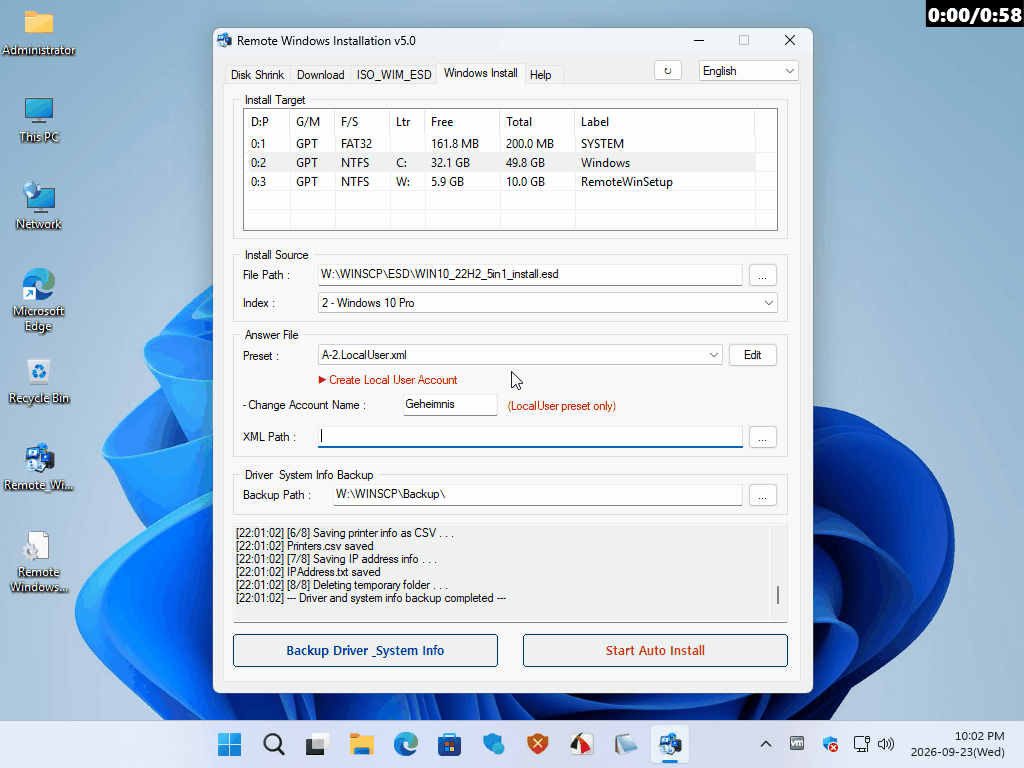Browse for the install source file path
Viewport: 1024px width, 768px height.
pyautogui.click(x=762, y=275)
